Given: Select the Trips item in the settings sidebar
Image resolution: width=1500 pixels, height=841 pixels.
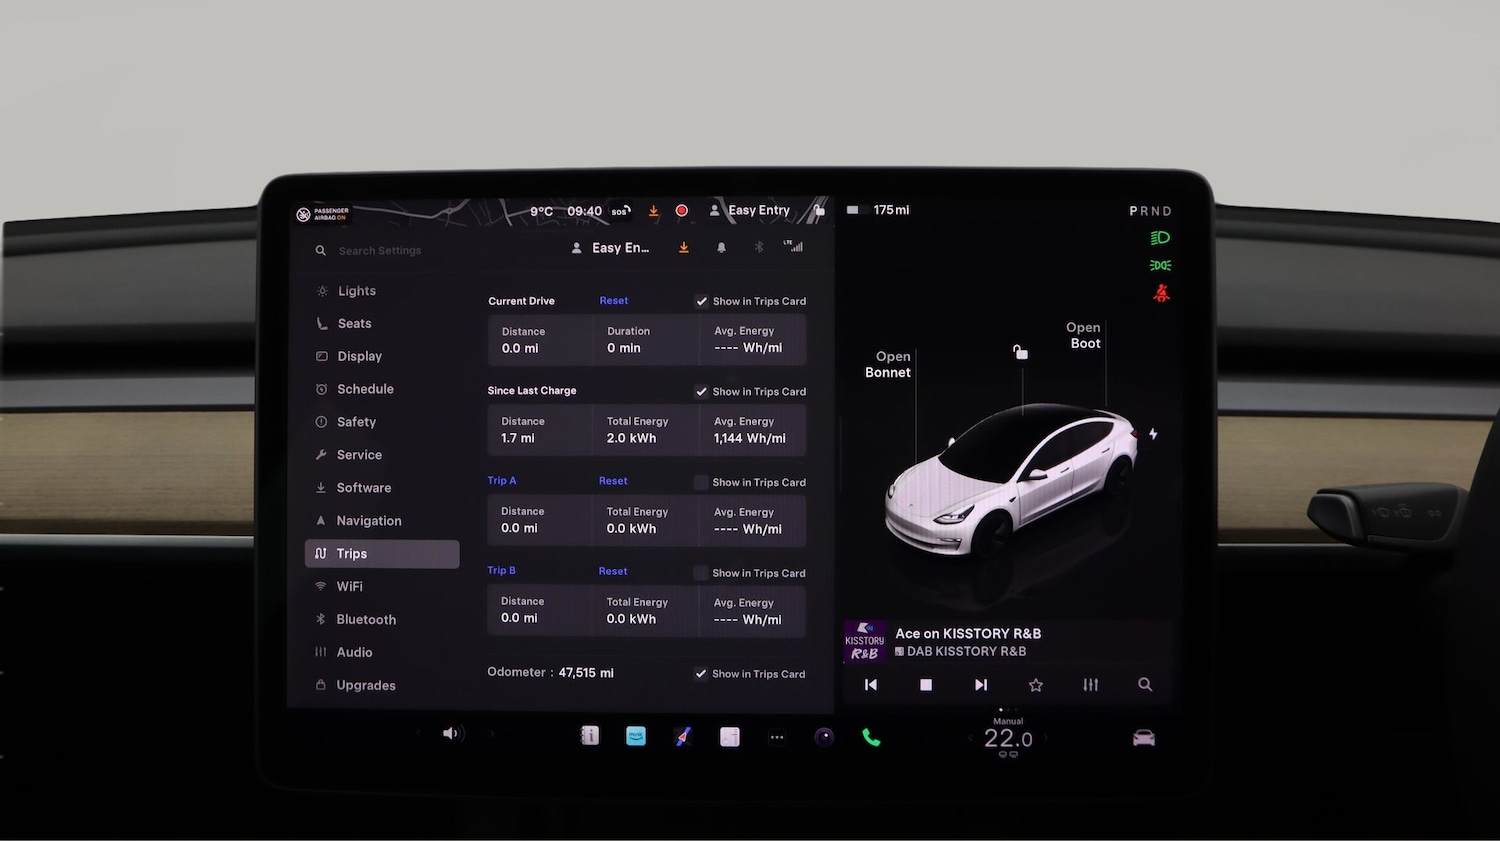Looking at the screenshot, I should click(x=351, y=553).
